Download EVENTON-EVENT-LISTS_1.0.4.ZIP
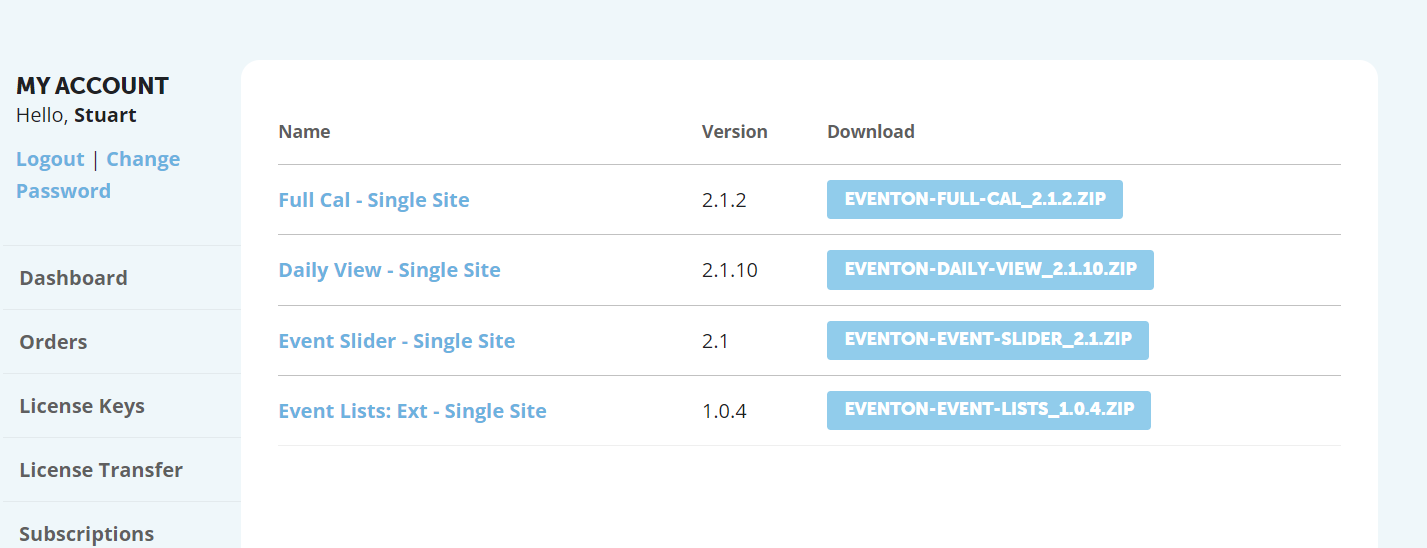This screenshot has height=548, width=1427. click(x=989, y=410)
